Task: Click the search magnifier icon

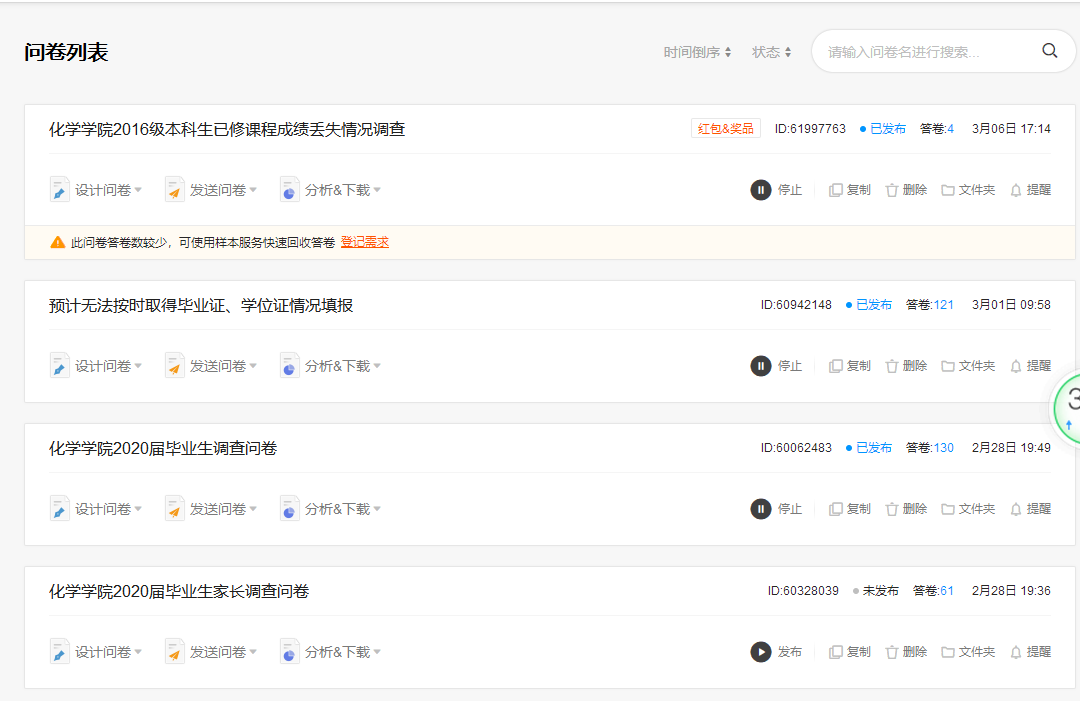Action: pos(1049,51)
